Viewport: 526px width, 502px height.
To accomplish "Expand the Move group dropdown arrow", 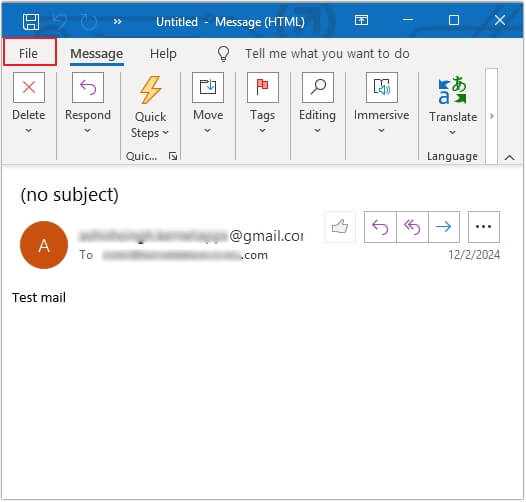I will (x=208, y=131).
